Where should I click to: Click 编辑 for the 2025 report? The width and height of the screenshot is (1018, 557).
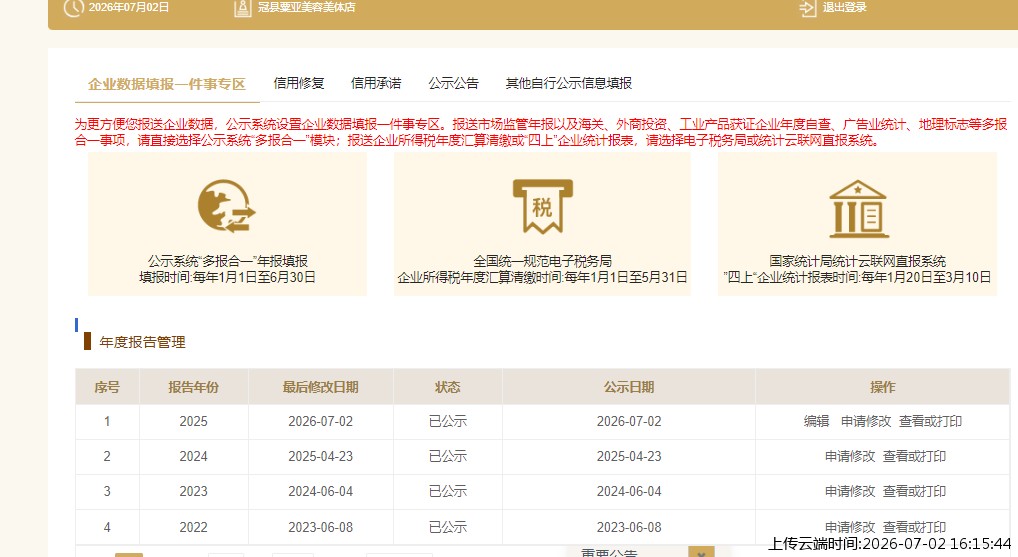tap(817, 421)
